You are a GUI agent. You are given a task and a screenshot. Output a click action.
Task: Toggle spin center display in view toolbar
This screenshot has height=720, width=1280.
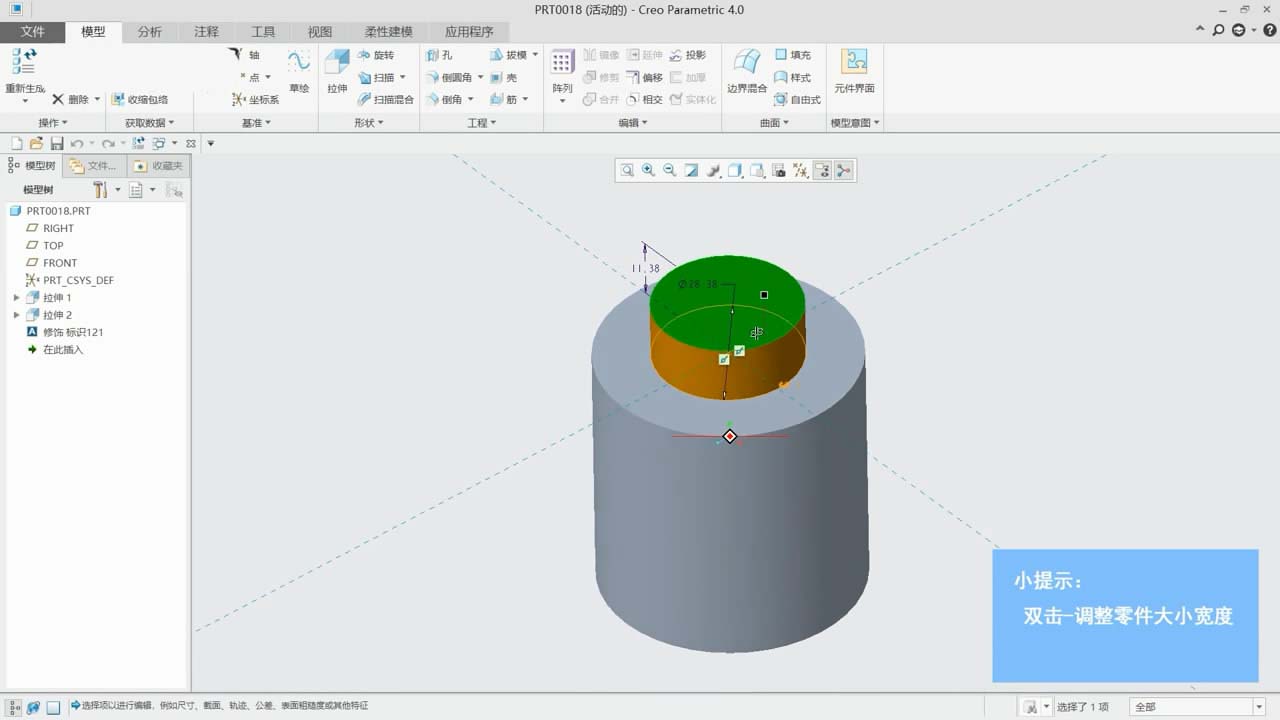(x=844, y=171)
